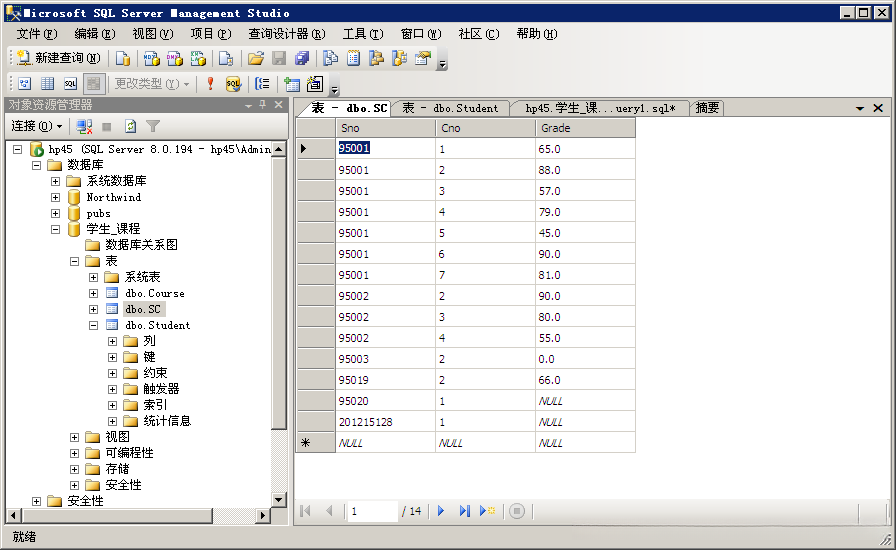896x550 pixels.
Task: Click the Filter funnel icon in Object Explorer
Action: pyautogui.click(x=153, y=126)
